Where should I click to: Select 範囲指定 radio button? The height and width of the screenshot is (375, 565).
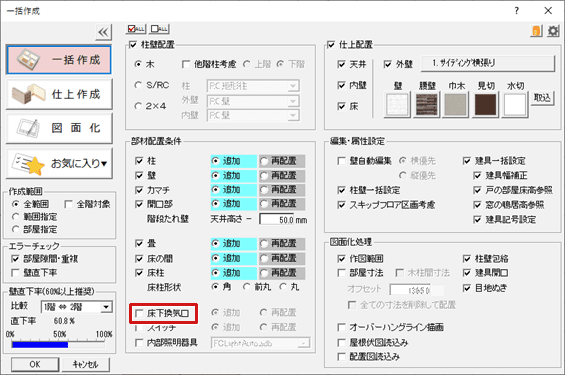(x=15, y=217)
